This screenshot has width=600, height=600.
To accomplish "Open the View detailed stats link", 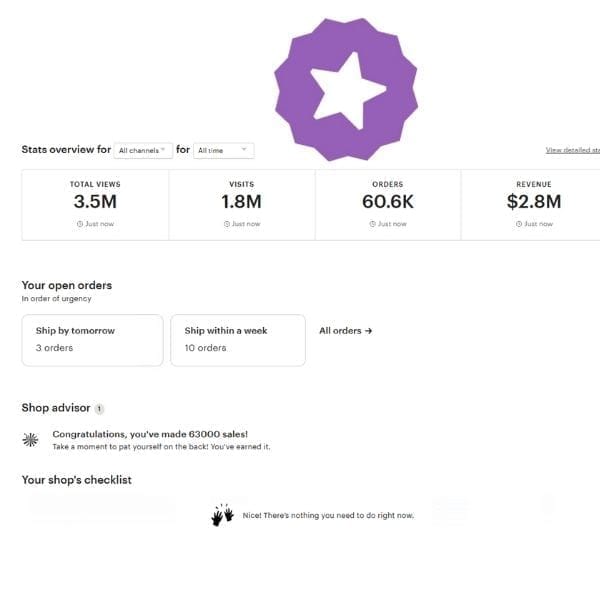I will [572, 150].
